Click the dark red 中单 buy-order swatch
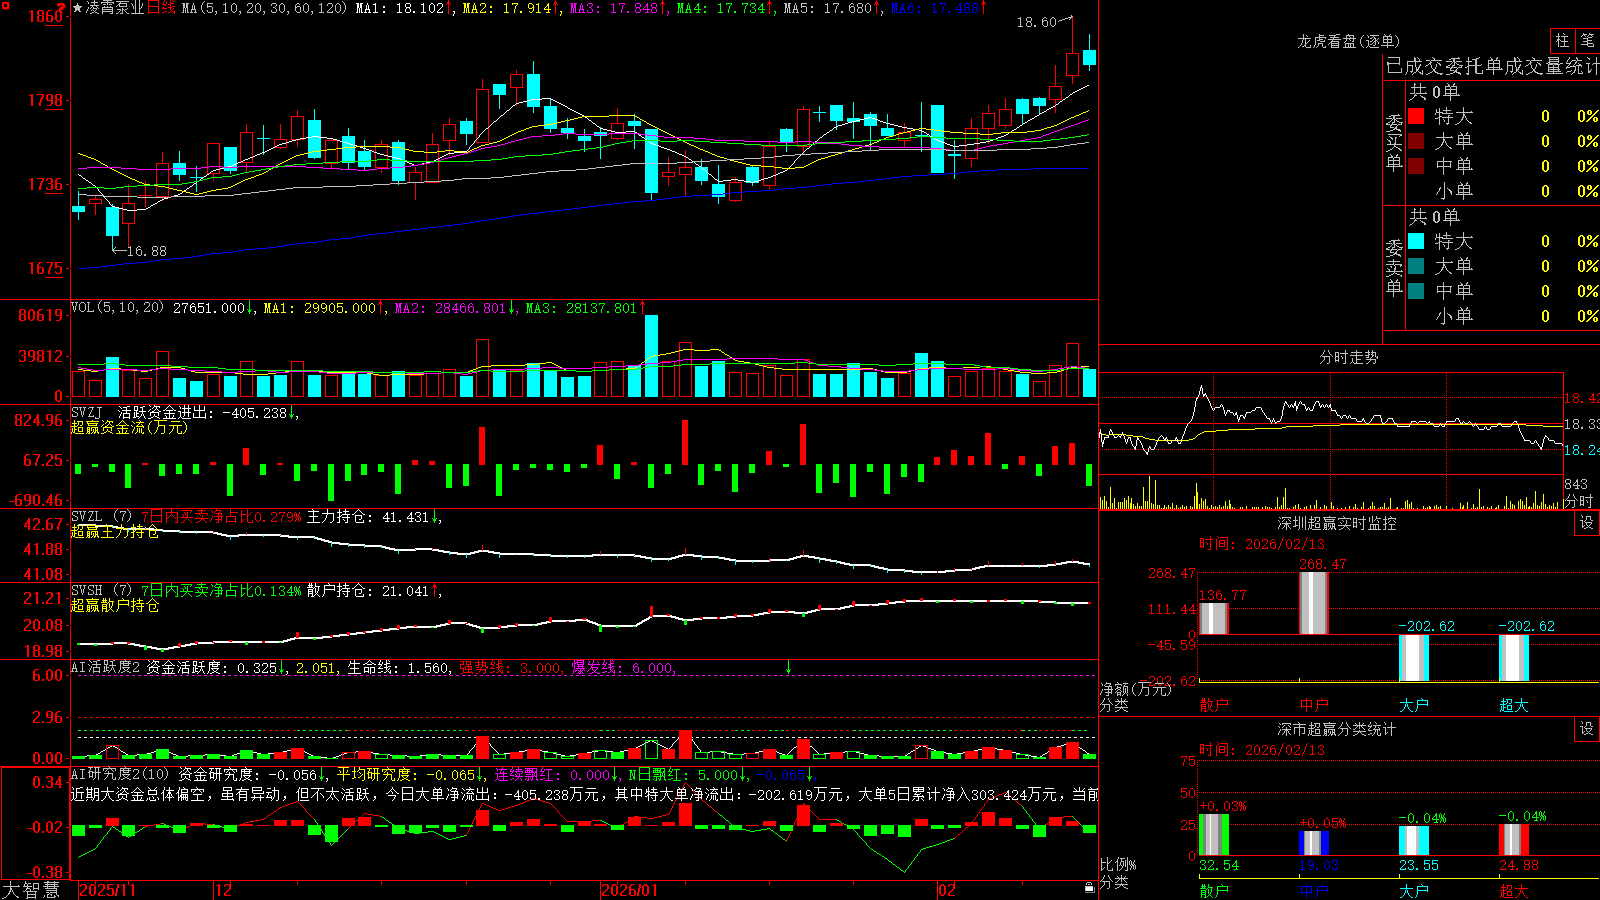The image size is (1600, 900). click(x=1416, y=166)
